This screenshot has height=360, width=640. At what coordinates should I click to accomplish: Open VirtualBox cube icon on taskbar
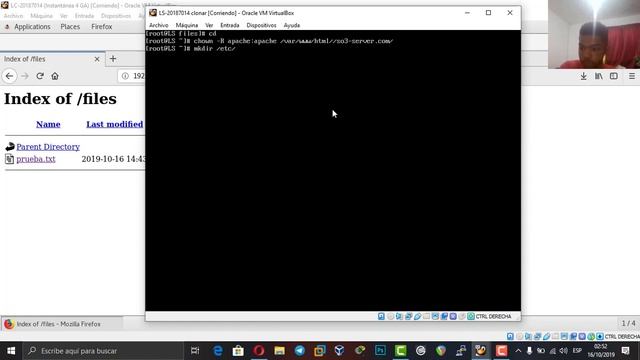point(339,351)
